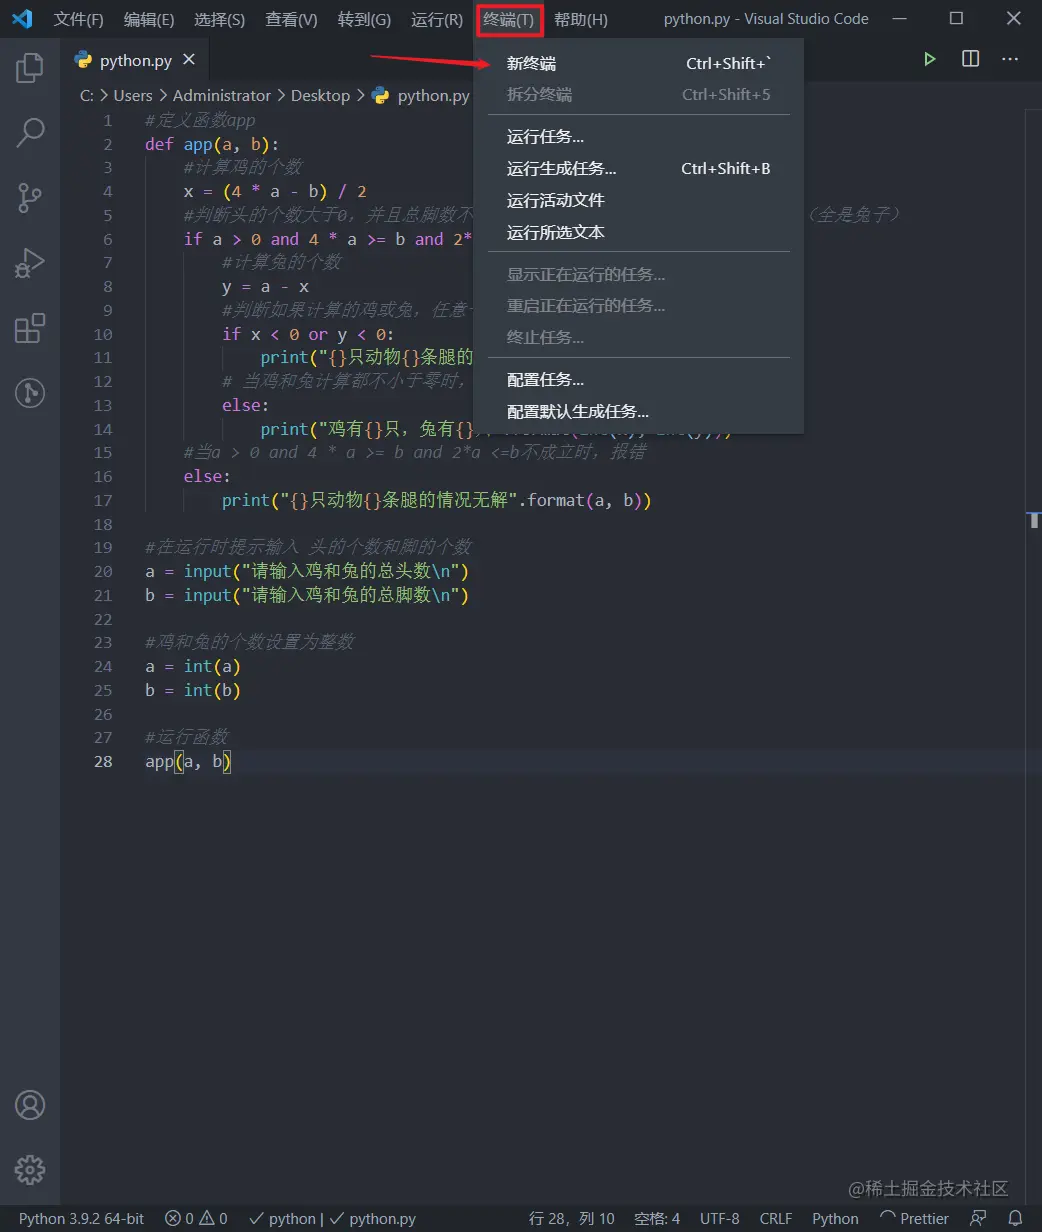Open the editor More Actions ellipsis
1042x1232 pixels.
[1010, 59]
